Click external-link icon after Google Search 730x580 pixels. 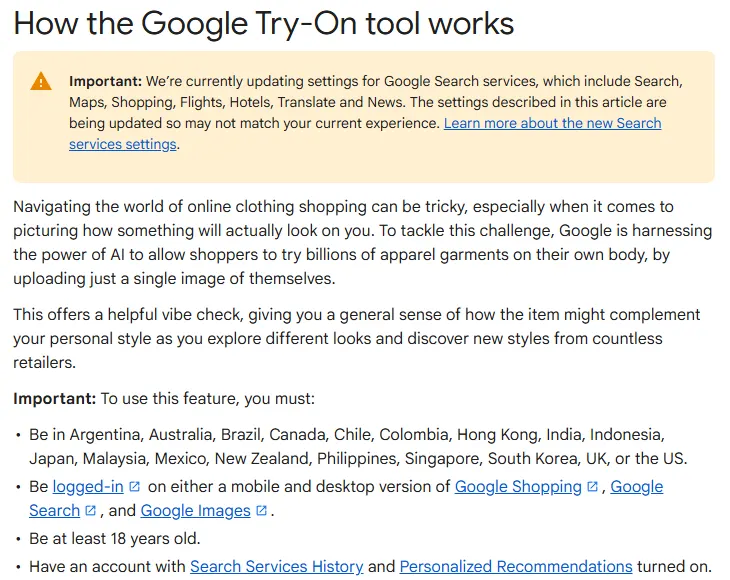[90, 511]
